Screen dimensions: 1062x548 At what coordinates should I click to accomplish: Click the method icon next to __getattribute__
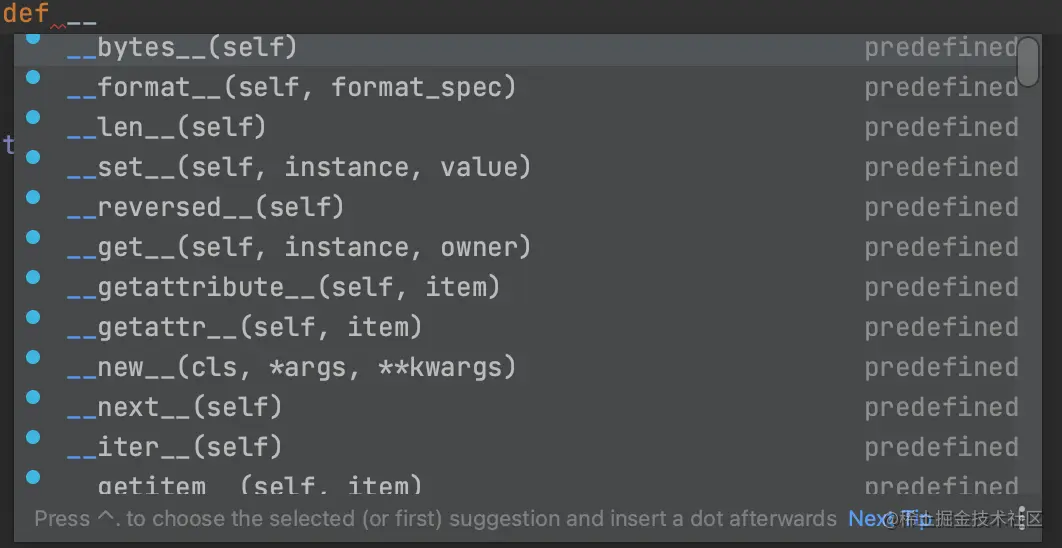(33, 277)
